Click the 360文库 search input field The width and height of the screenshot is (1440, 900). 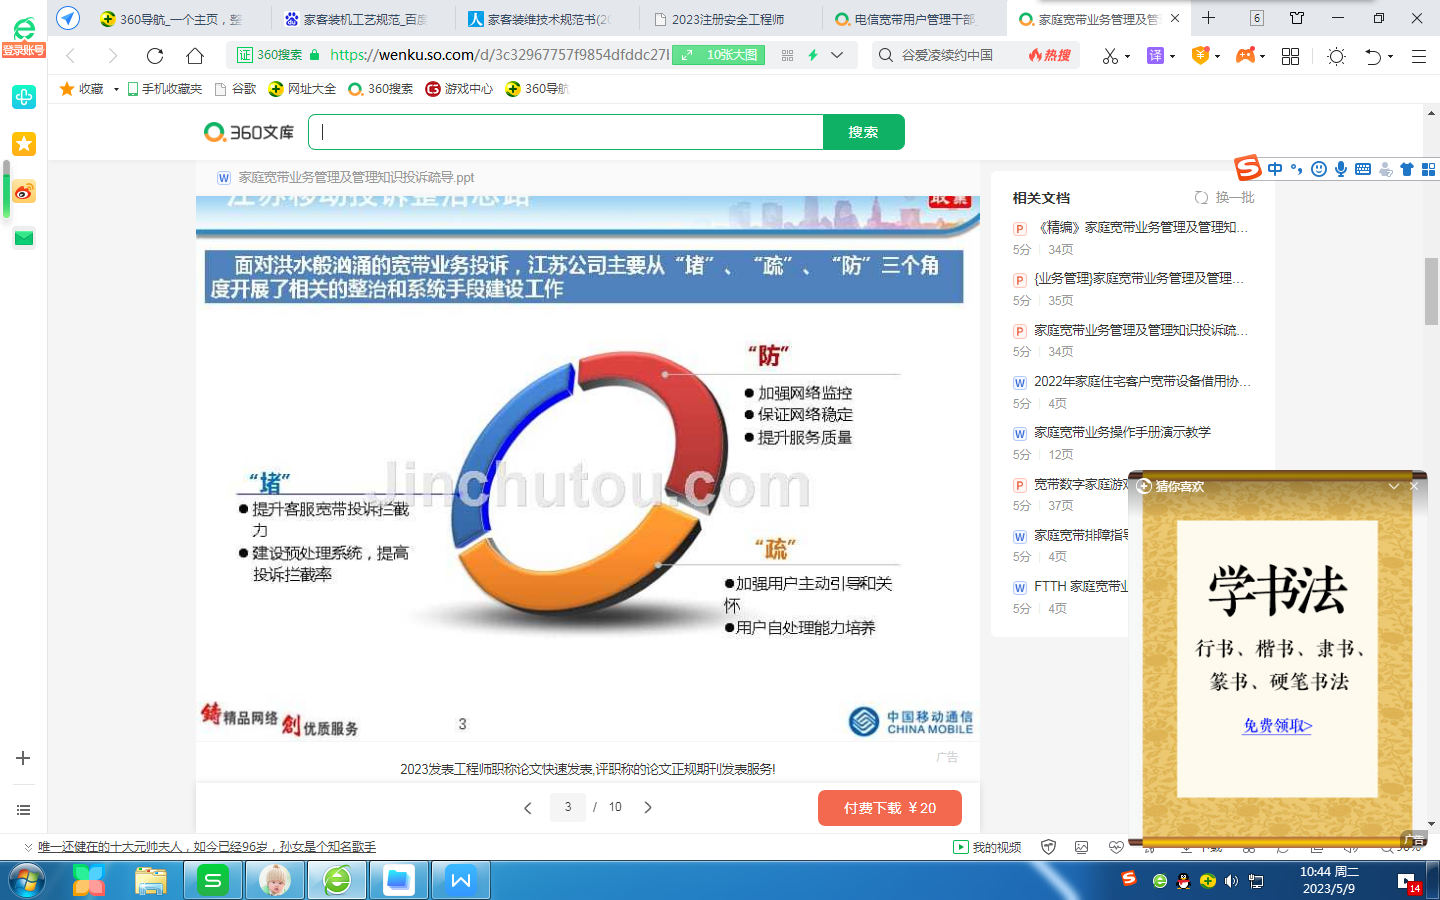[x=566, y=132]
